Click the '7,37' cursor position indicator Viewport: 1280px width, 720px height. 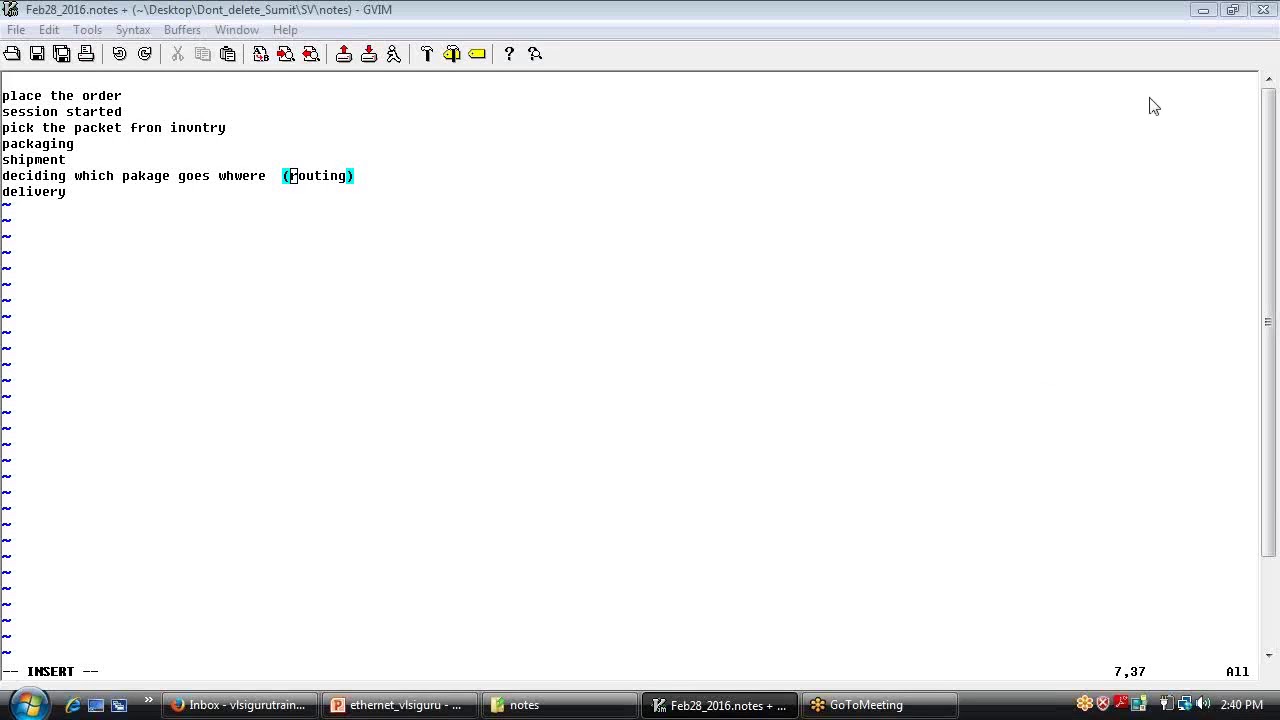coord(1130,672)
